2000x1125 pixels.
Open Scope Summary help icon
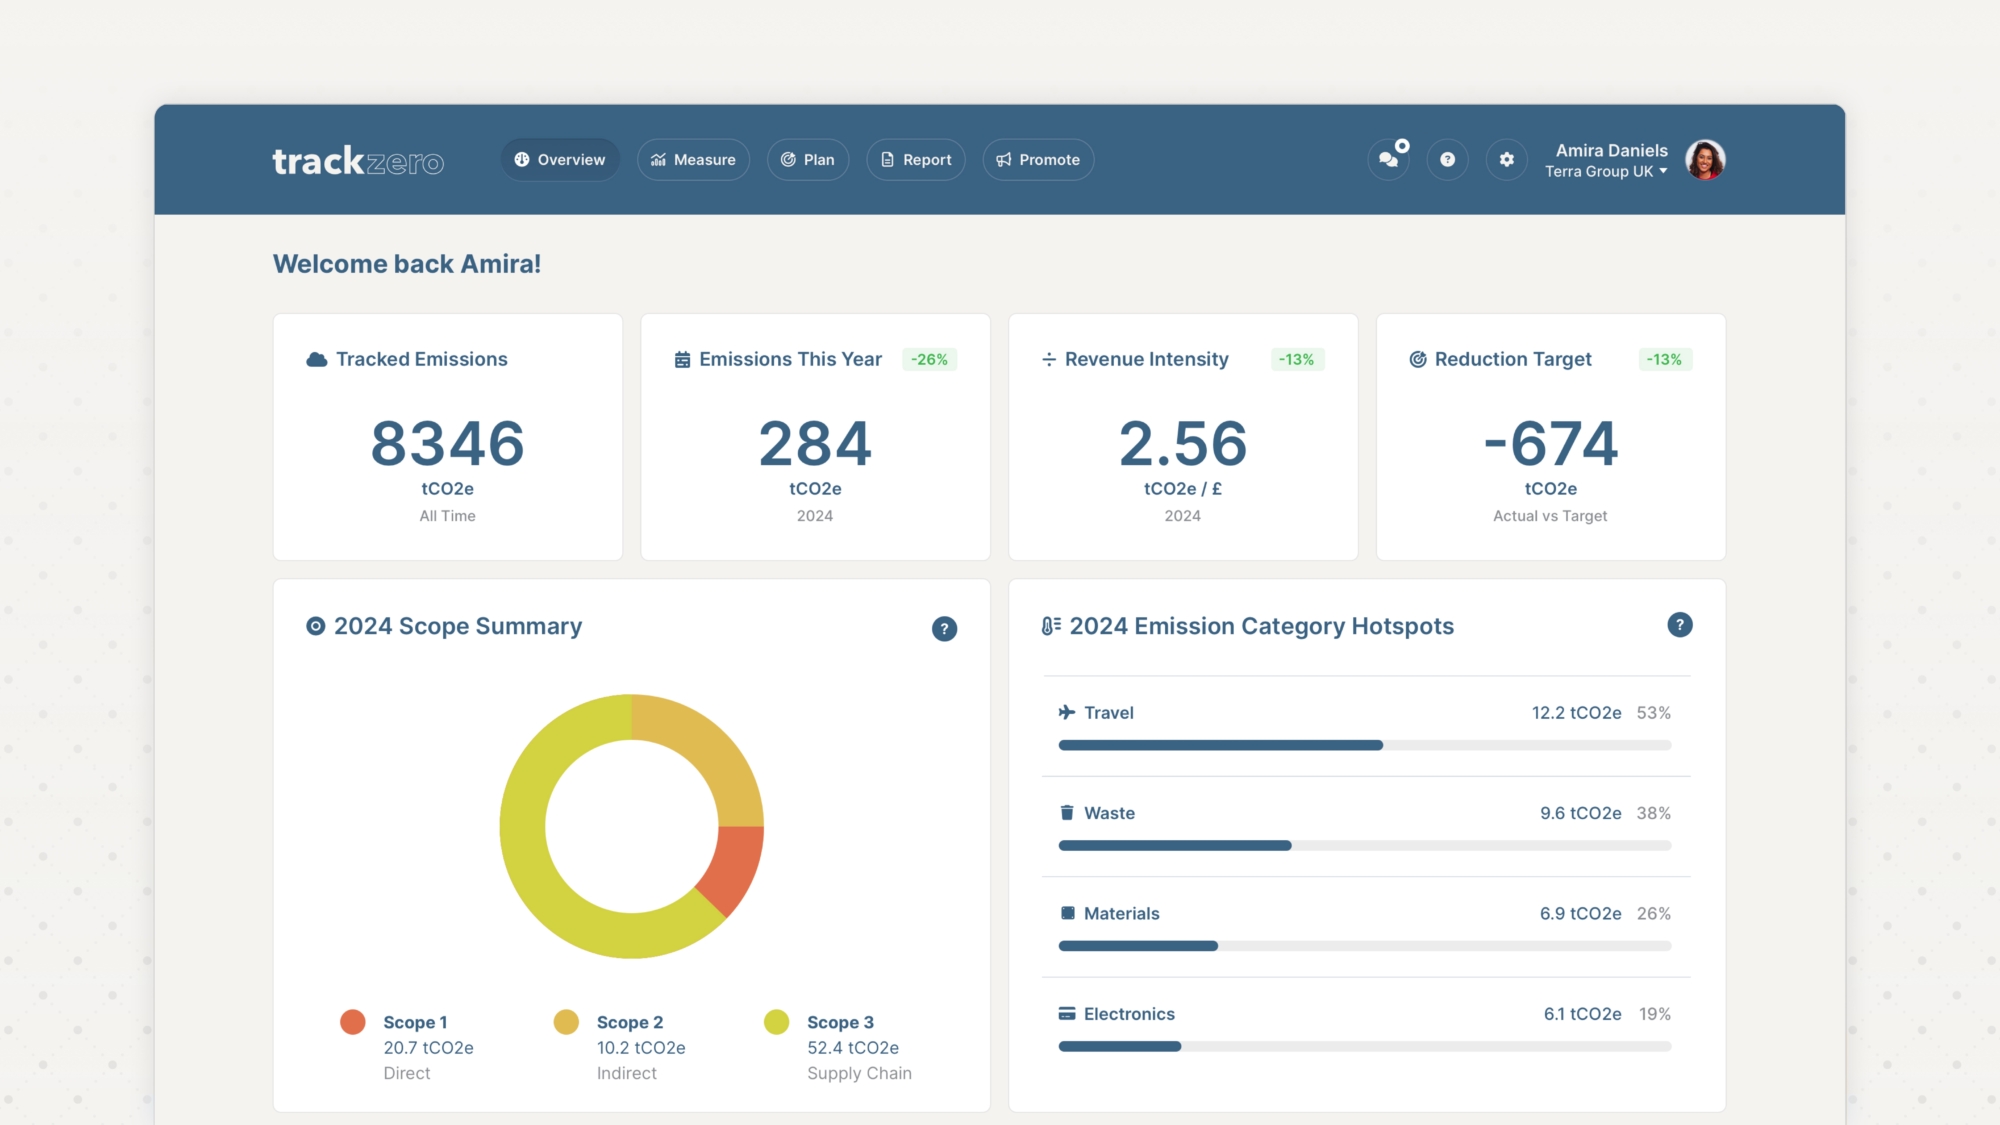point(944,629)
